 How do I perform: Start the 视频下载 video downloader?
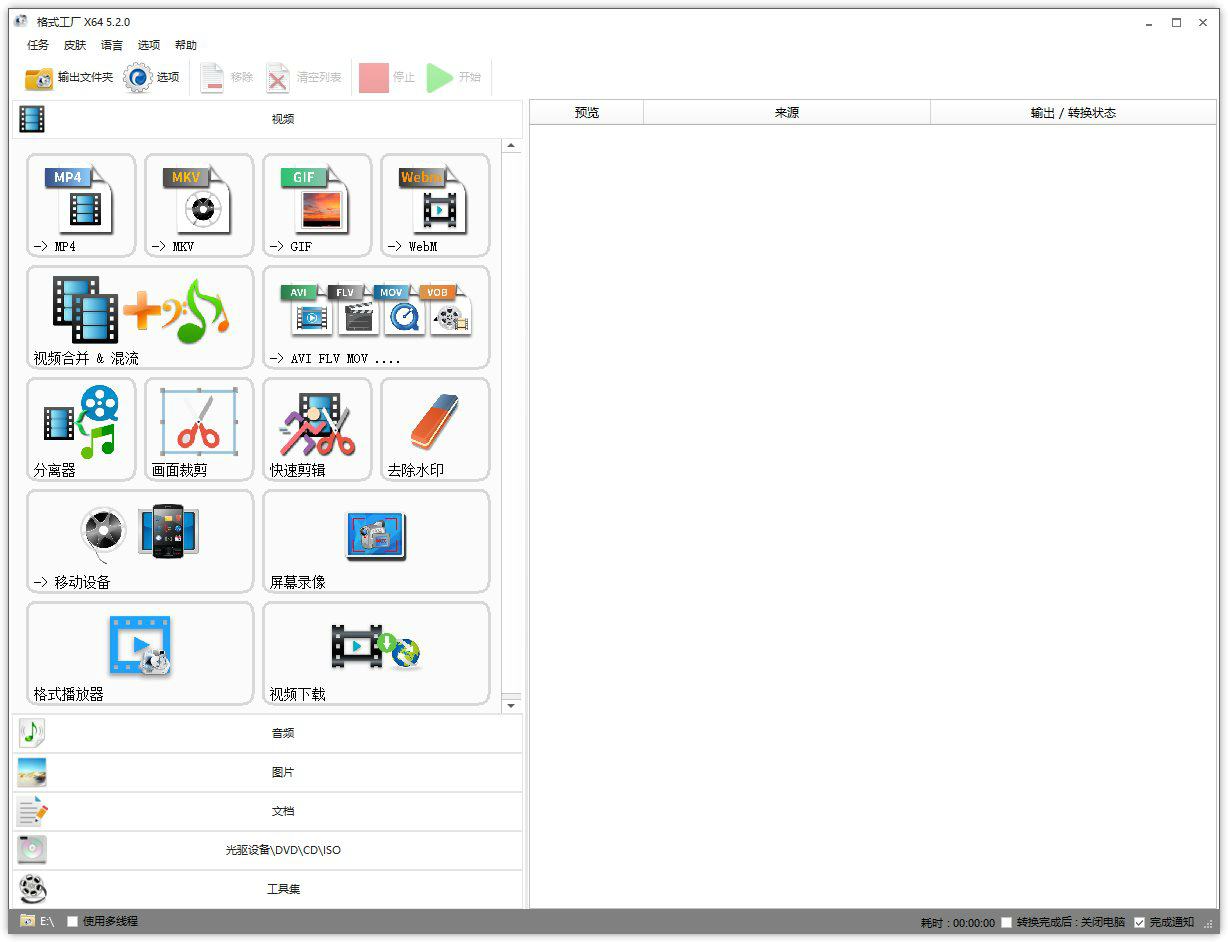tap(376, 653)
